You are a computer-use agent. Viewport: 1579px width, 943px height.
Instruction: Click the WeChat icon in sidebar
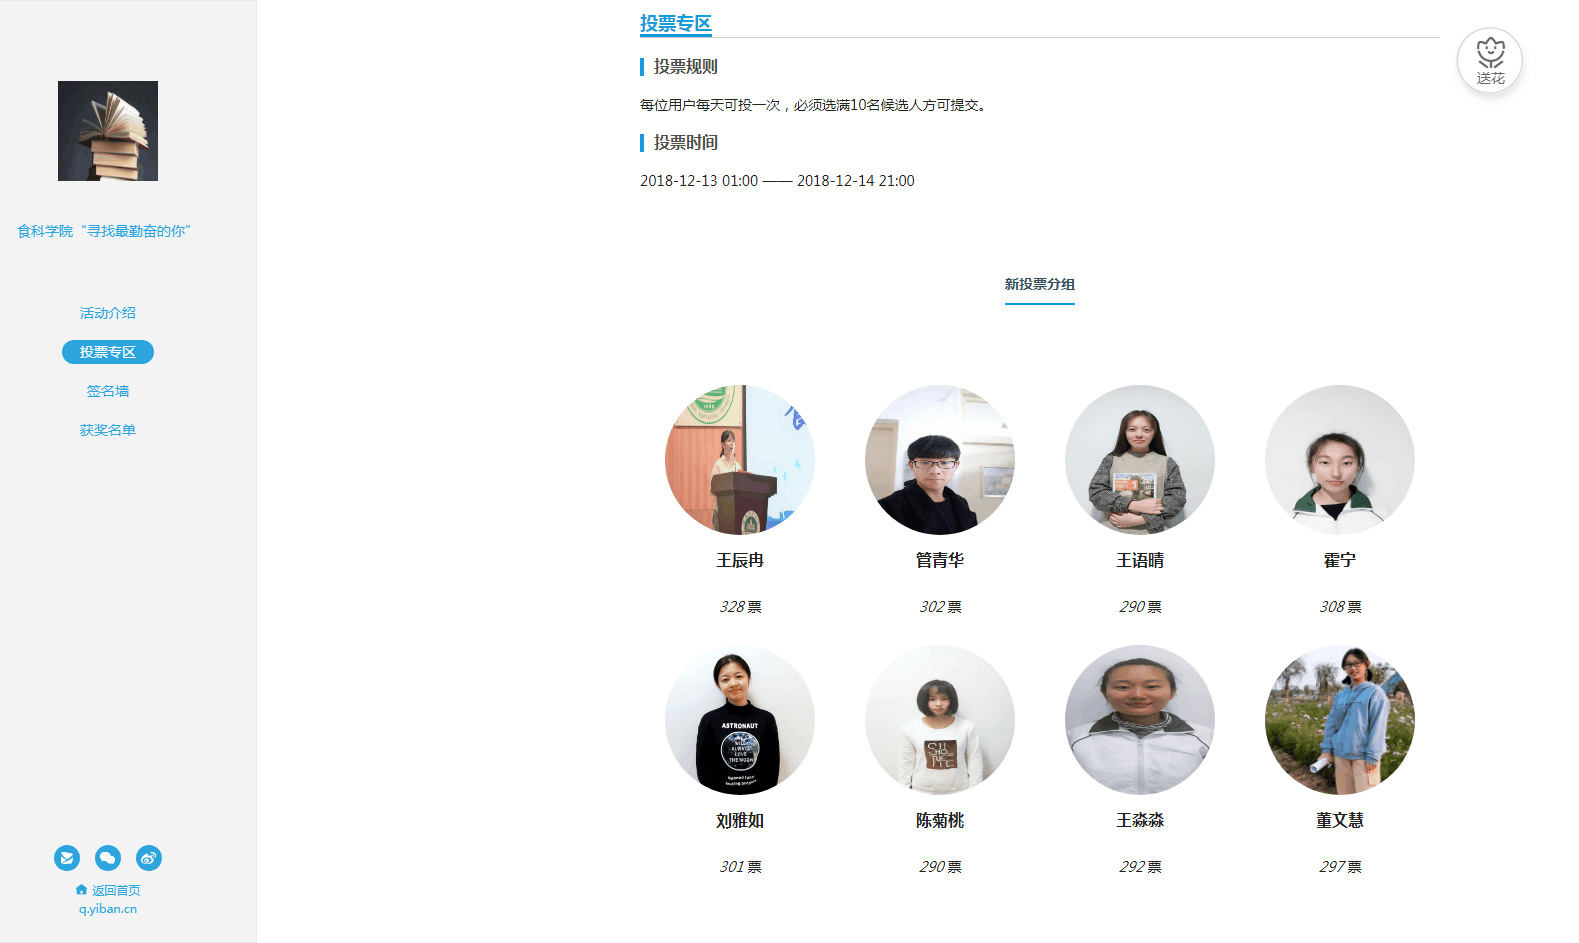pos(108,858)
